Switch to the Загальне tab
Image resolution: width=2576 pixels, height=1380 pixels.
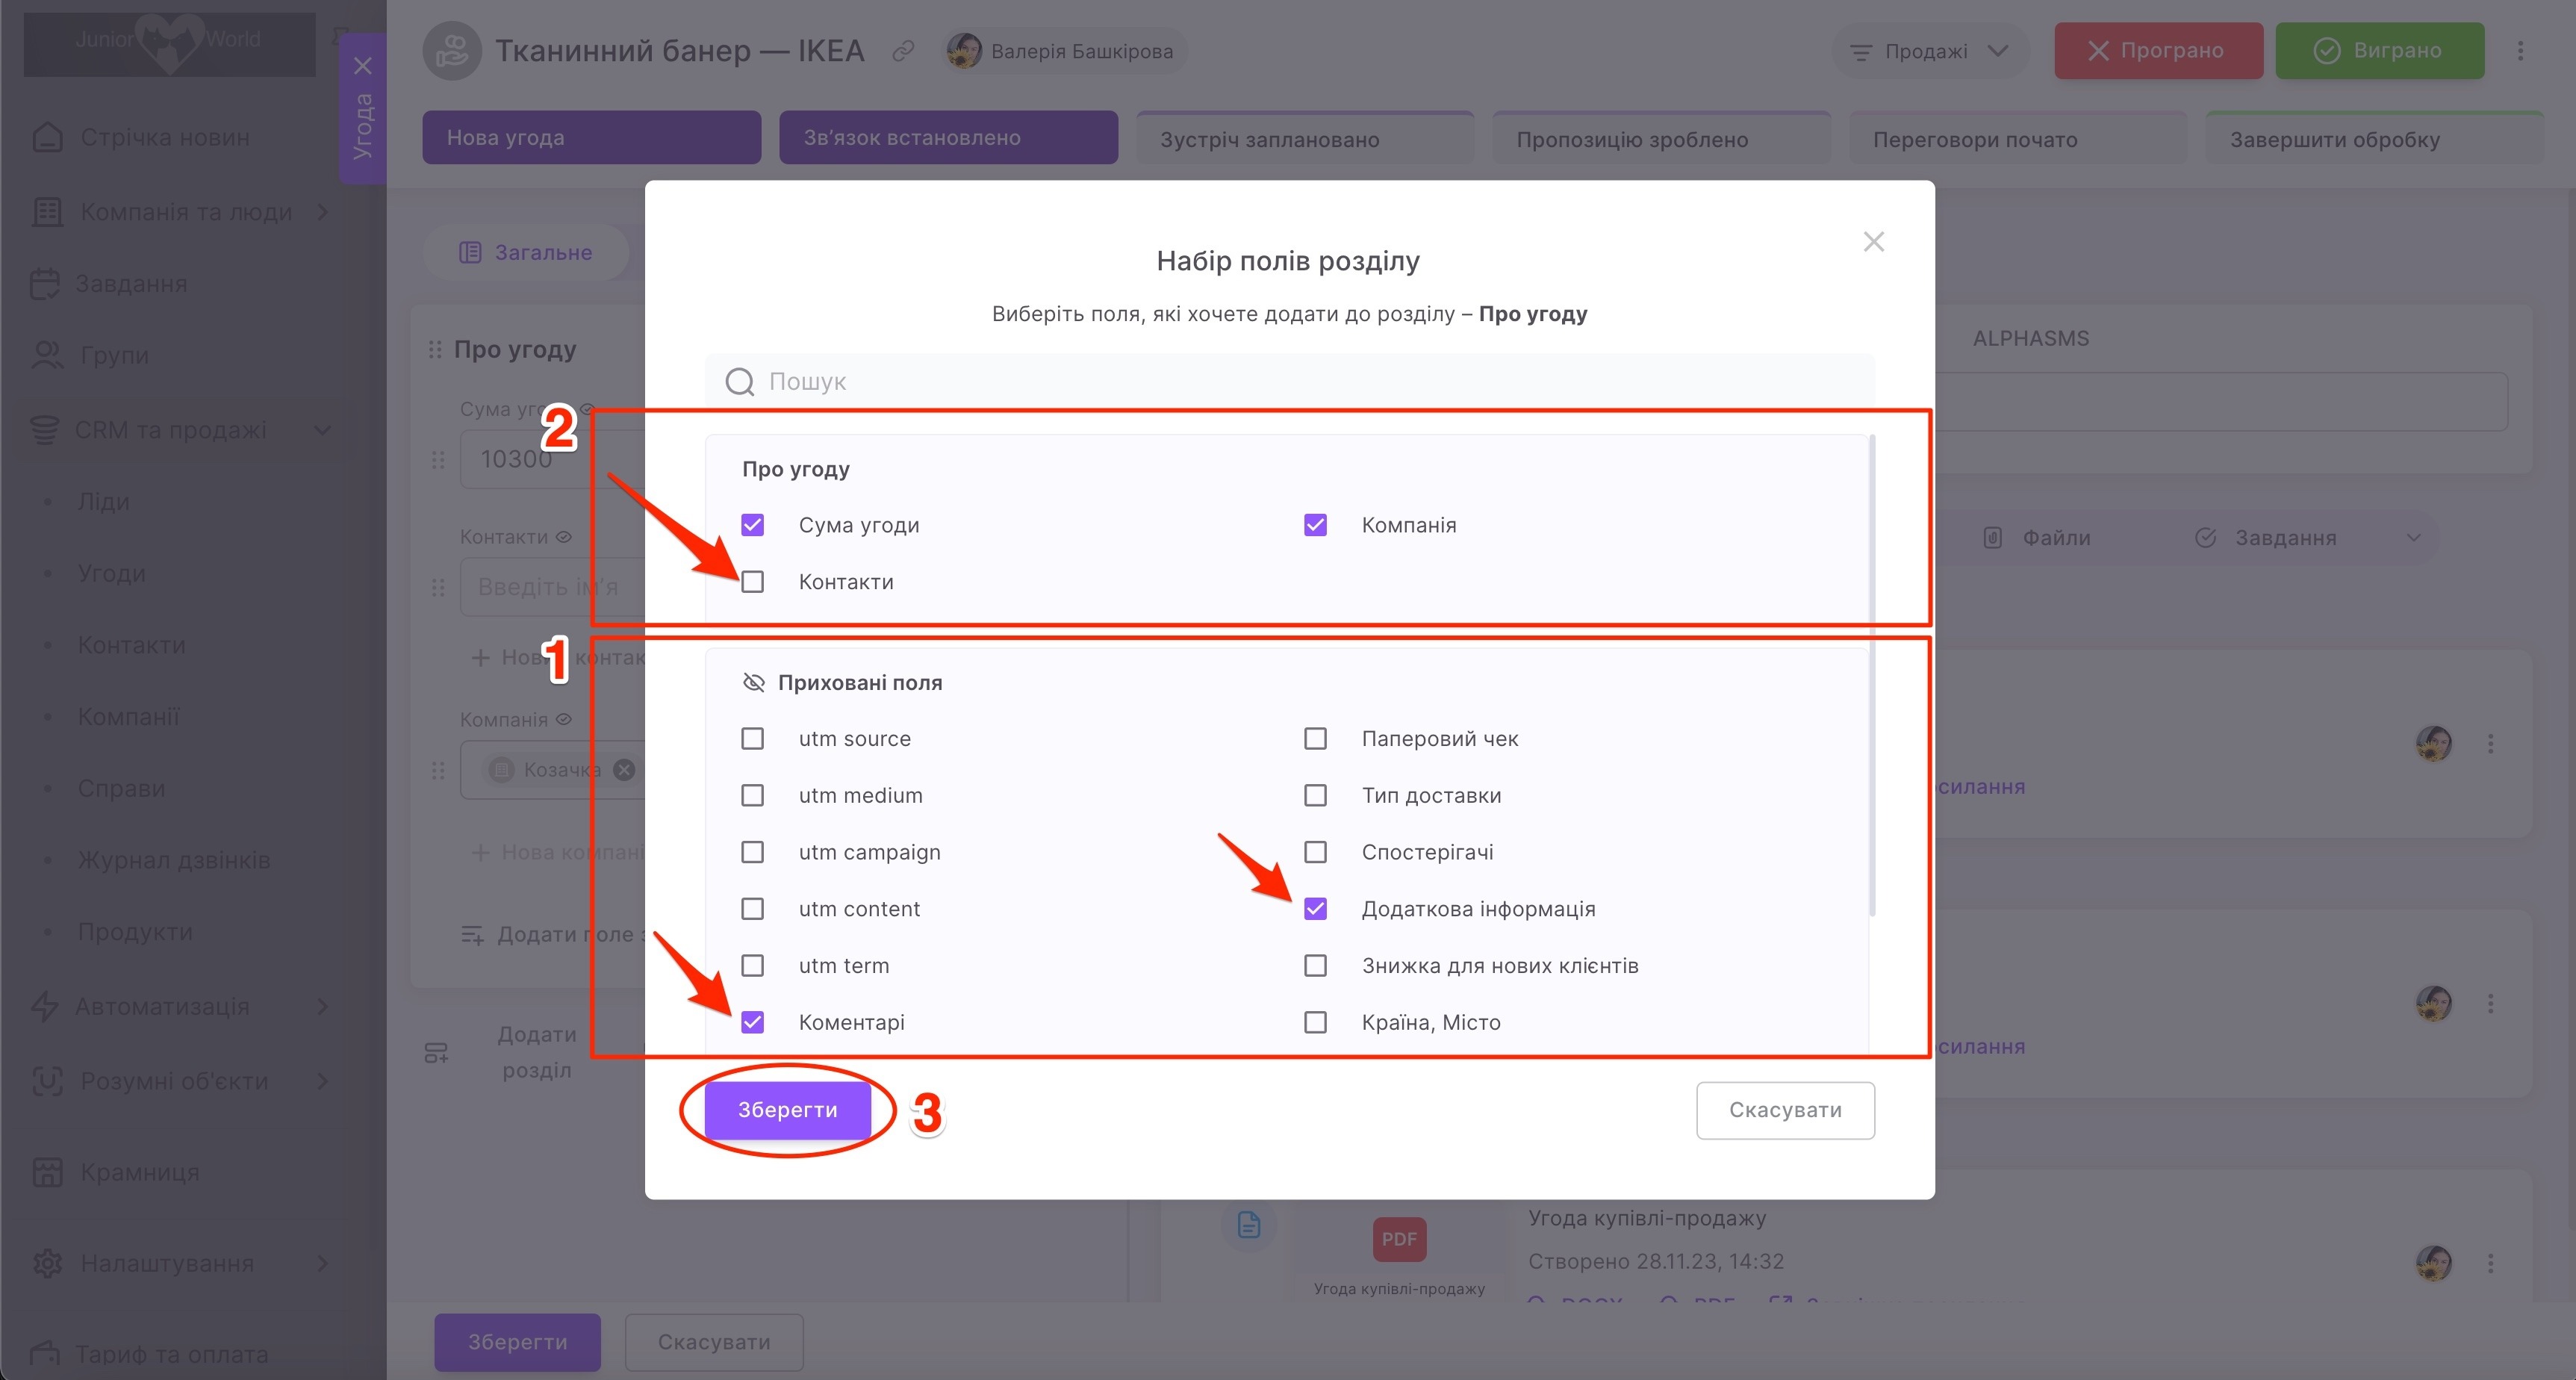[x=526, y=253]
